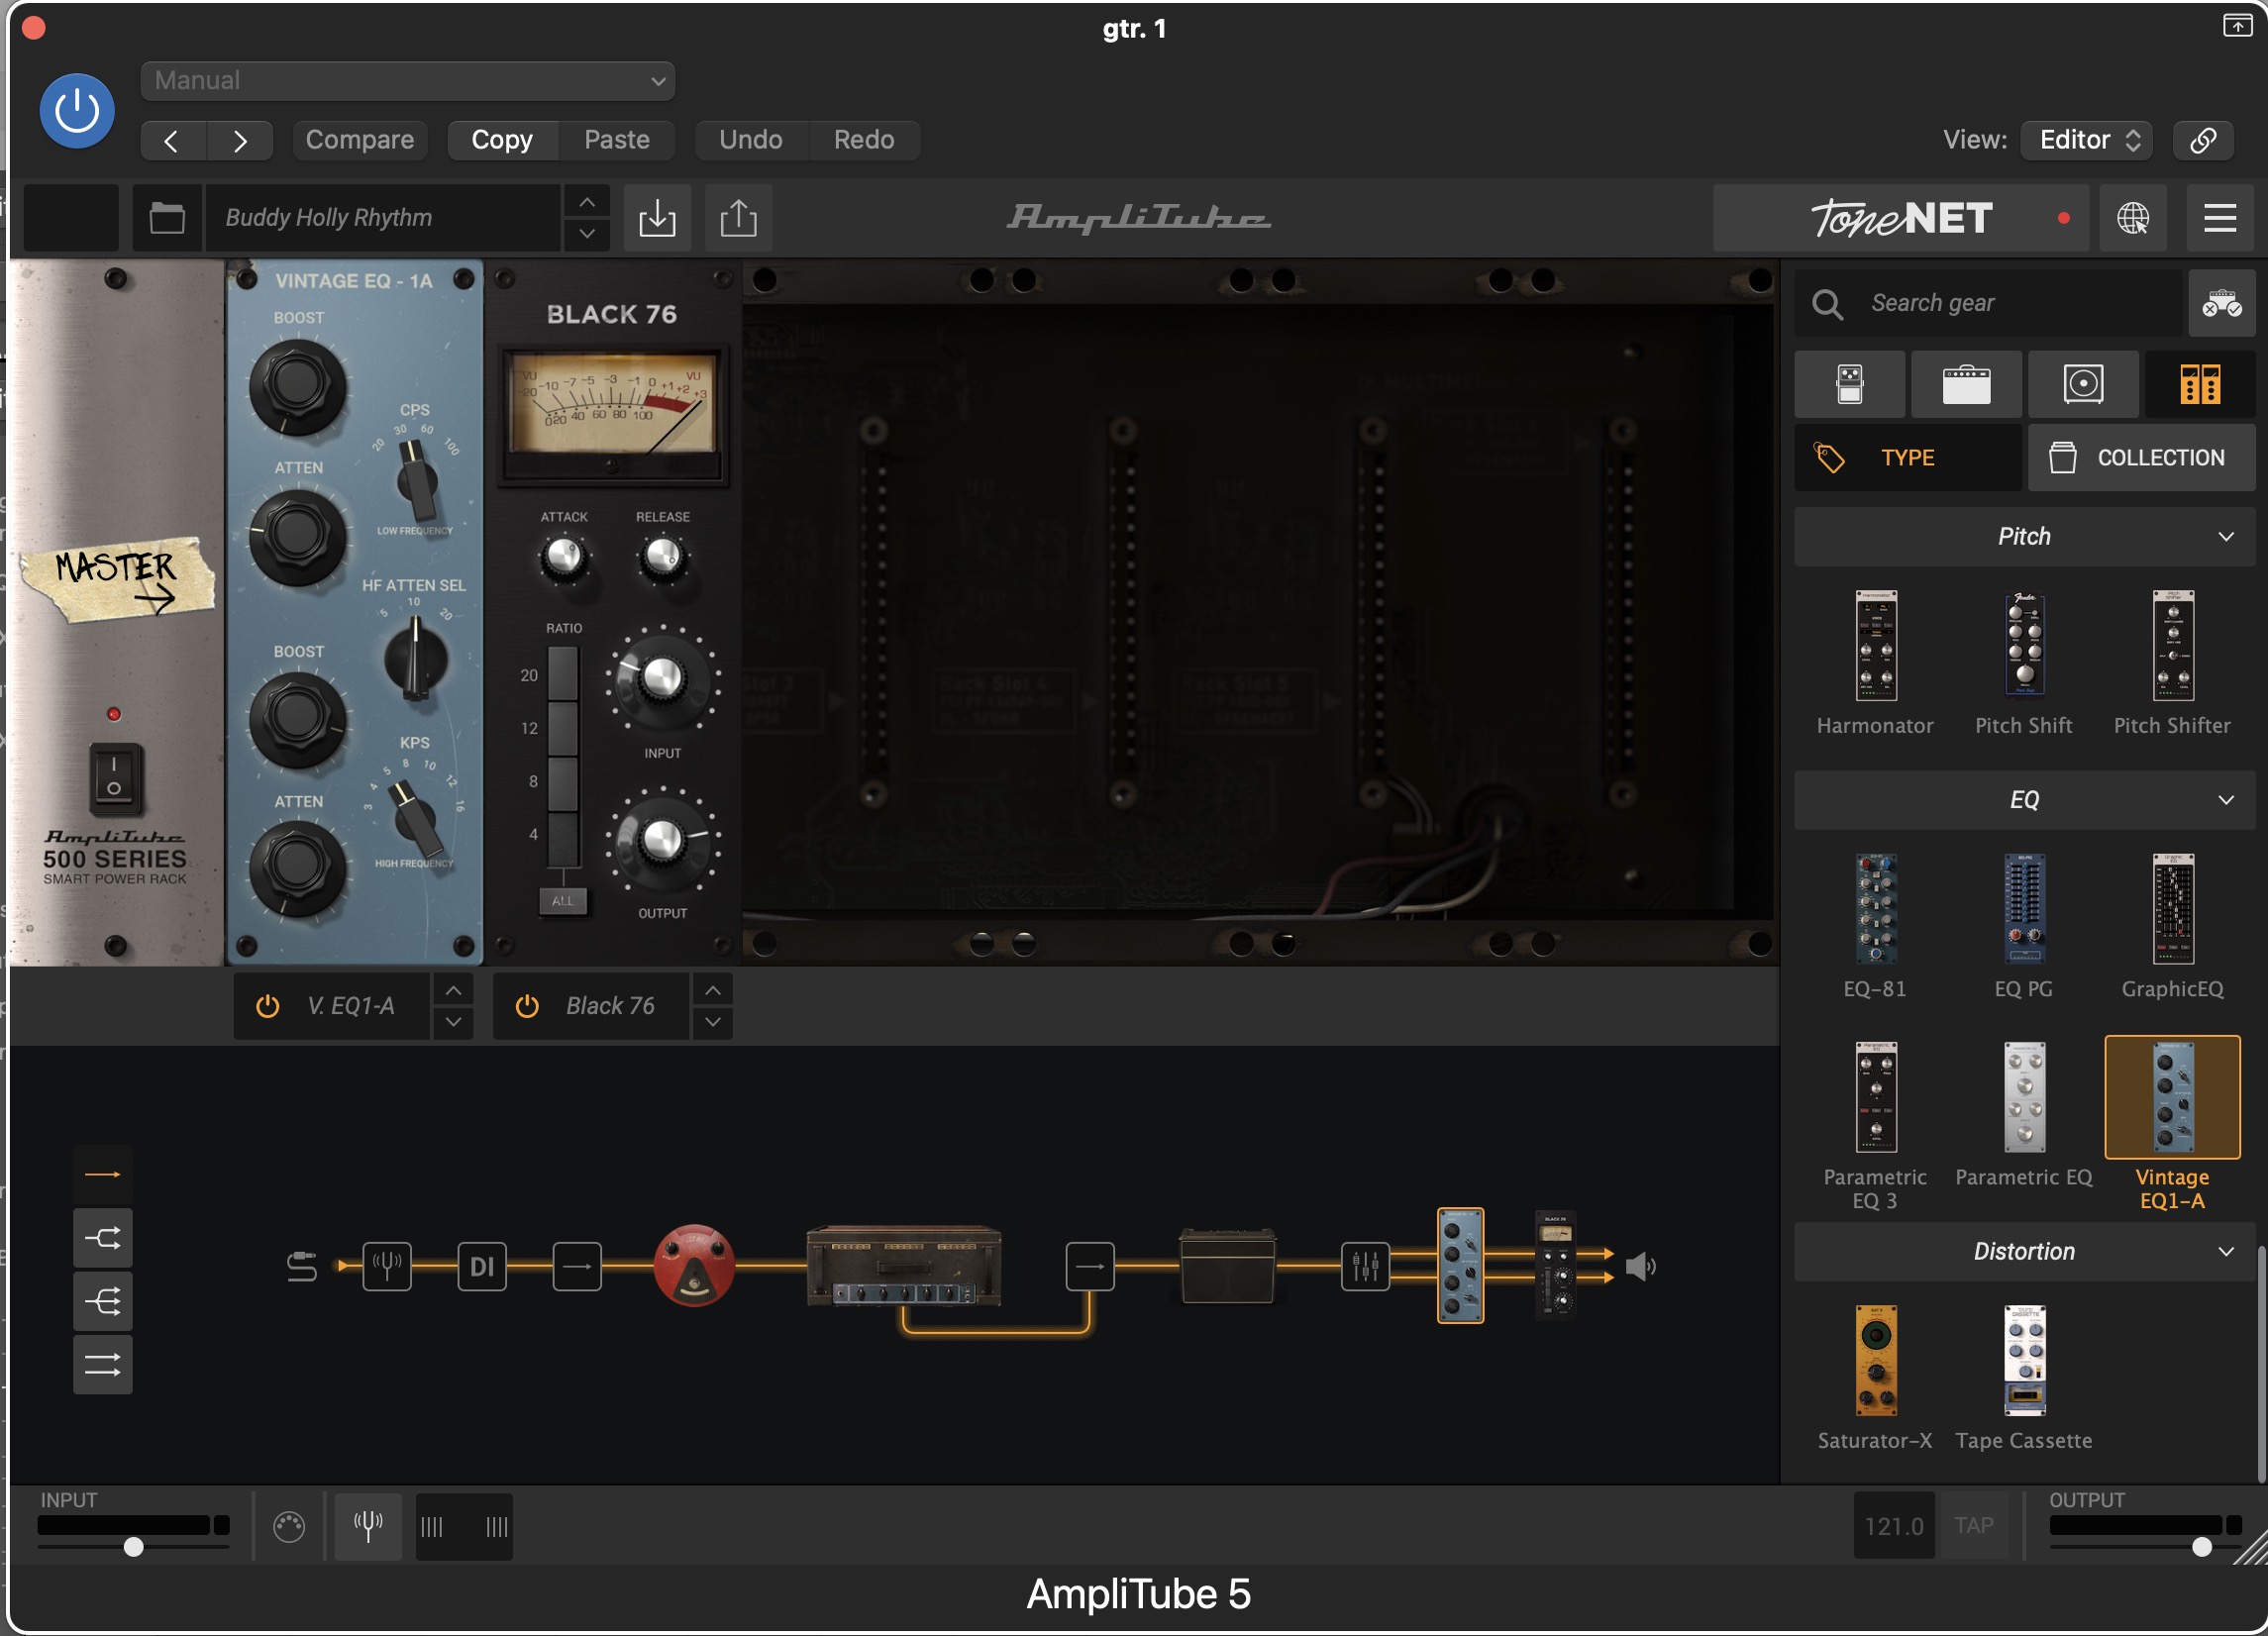Click the Paste button
This screenshot has height=1636, width=2268.
pos(617,140)
